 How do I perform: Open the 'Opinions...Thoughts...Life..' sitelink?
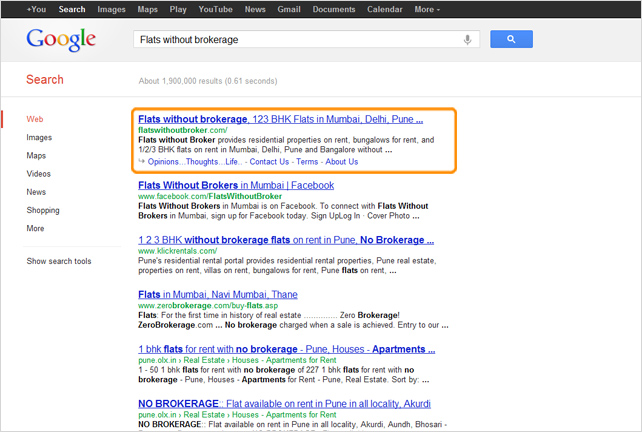195,162
